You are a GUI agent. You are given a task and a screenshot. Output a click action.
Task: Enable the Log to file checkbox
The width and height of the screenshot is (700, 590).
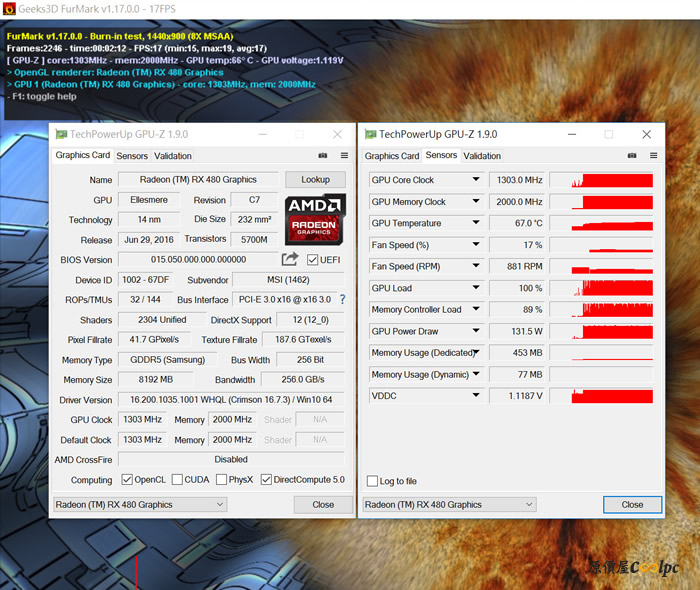click(x=372, y=481)
